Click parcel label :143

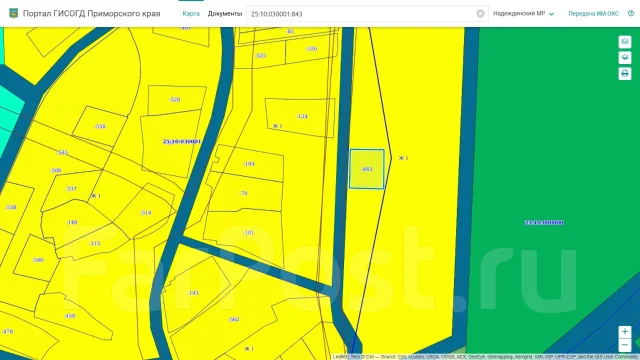[193, 293]
